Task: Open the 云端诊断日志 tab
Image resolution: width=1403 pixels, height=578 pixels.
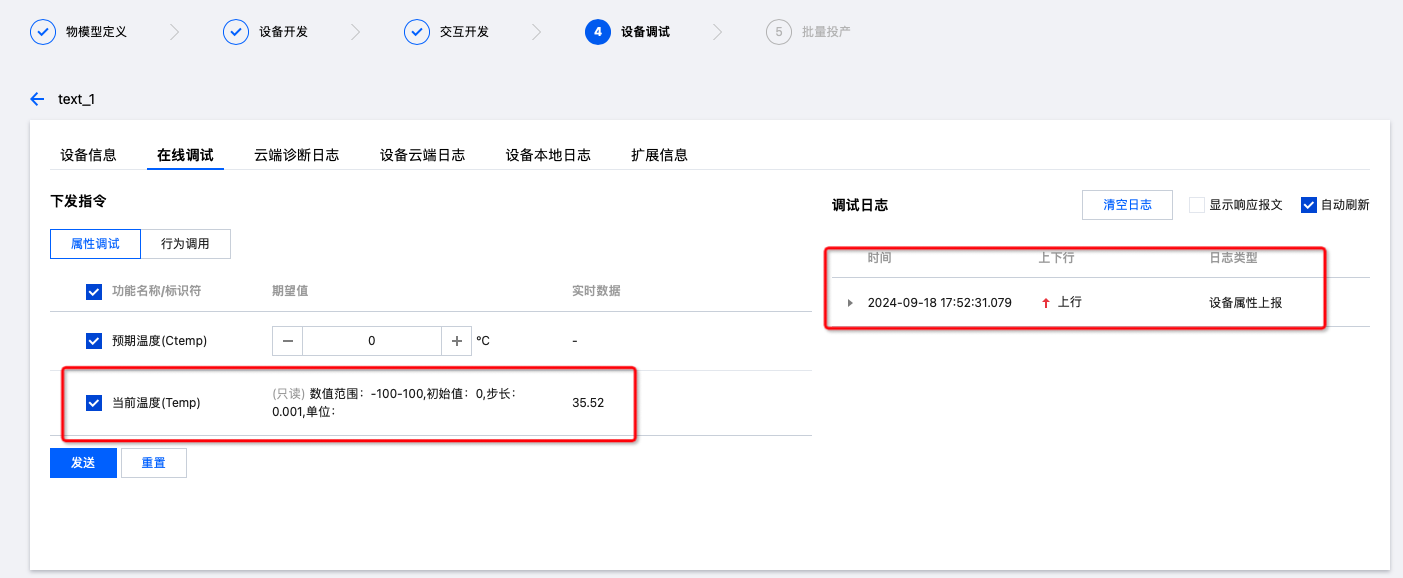Action: point(296,155)
